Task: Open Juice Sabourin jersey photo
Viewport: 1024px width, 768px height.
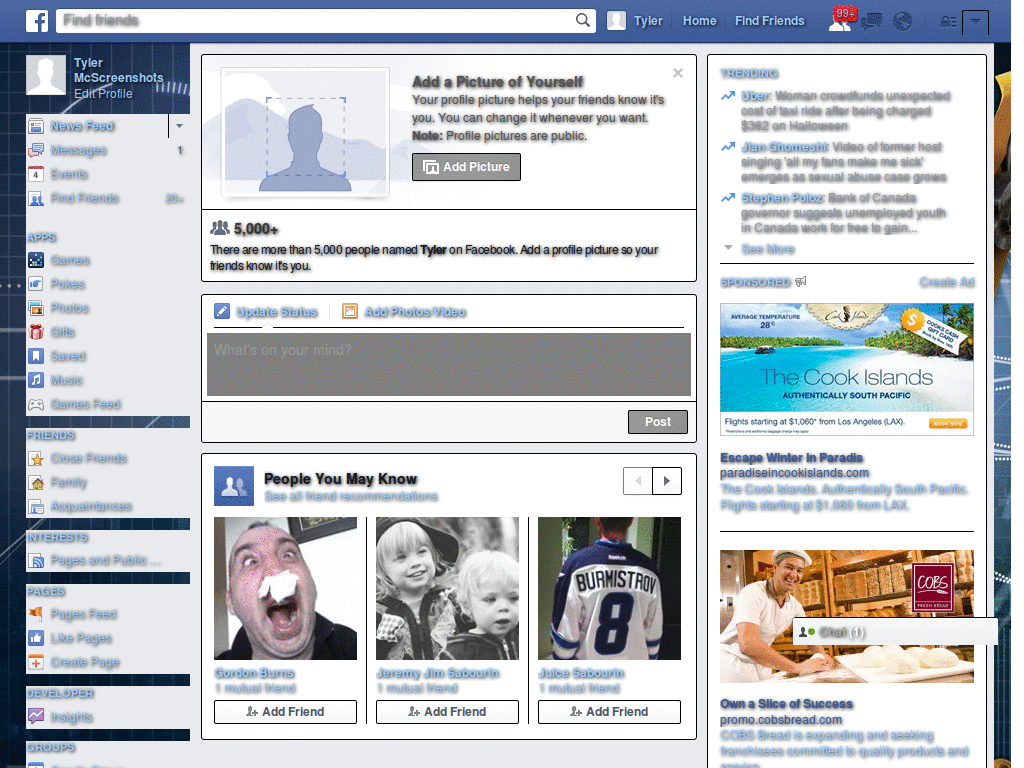Action: pyautogui.click(x=609, y=588)
